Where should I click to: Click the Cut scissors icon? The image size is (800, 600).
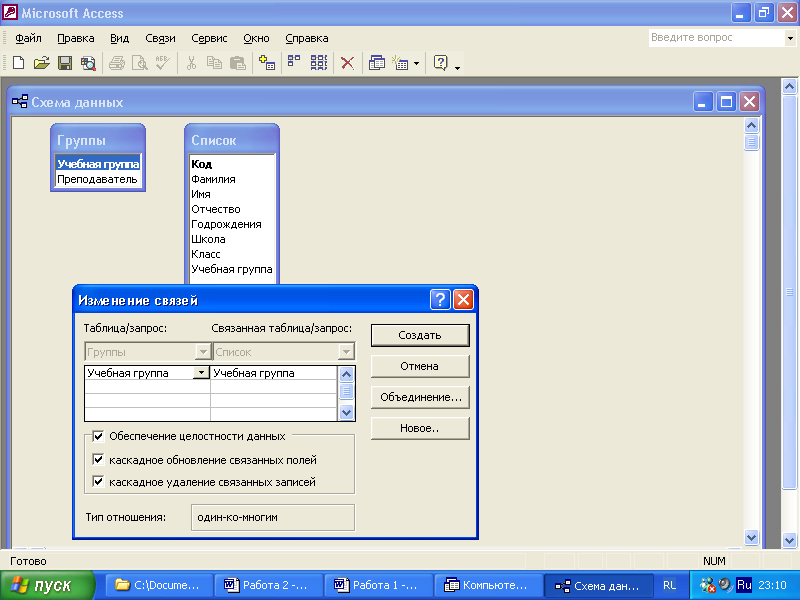191,63
